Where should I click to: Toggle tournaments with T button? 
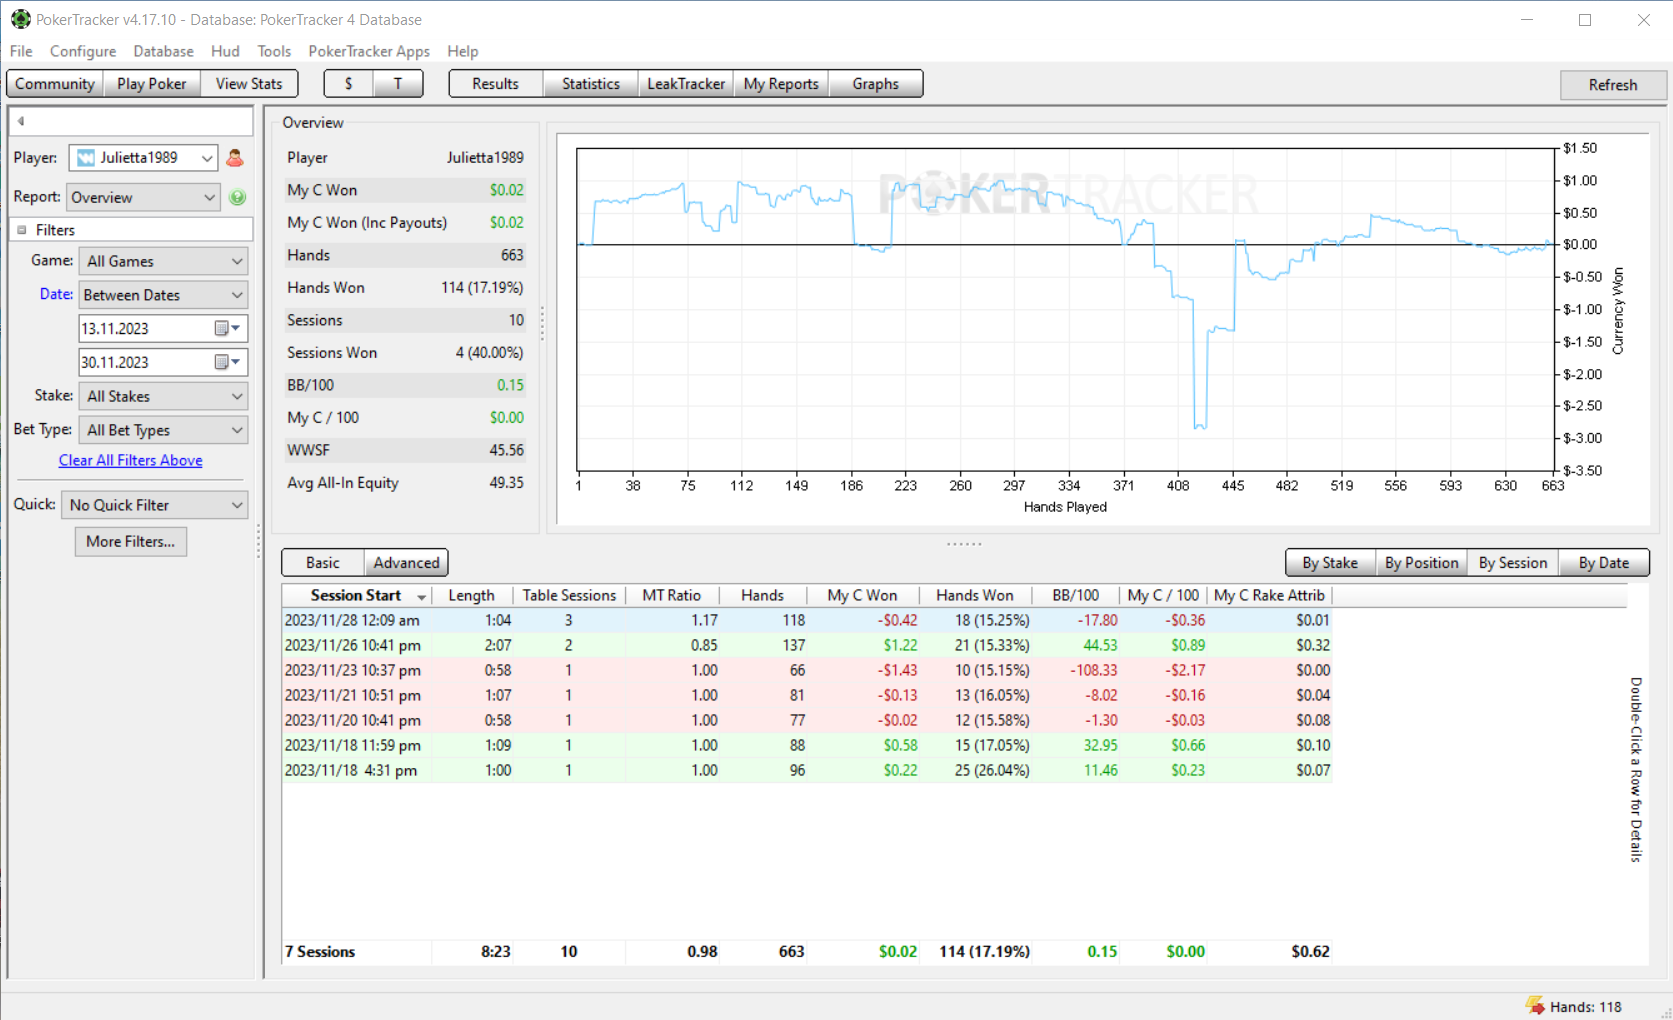click(398, 84)
